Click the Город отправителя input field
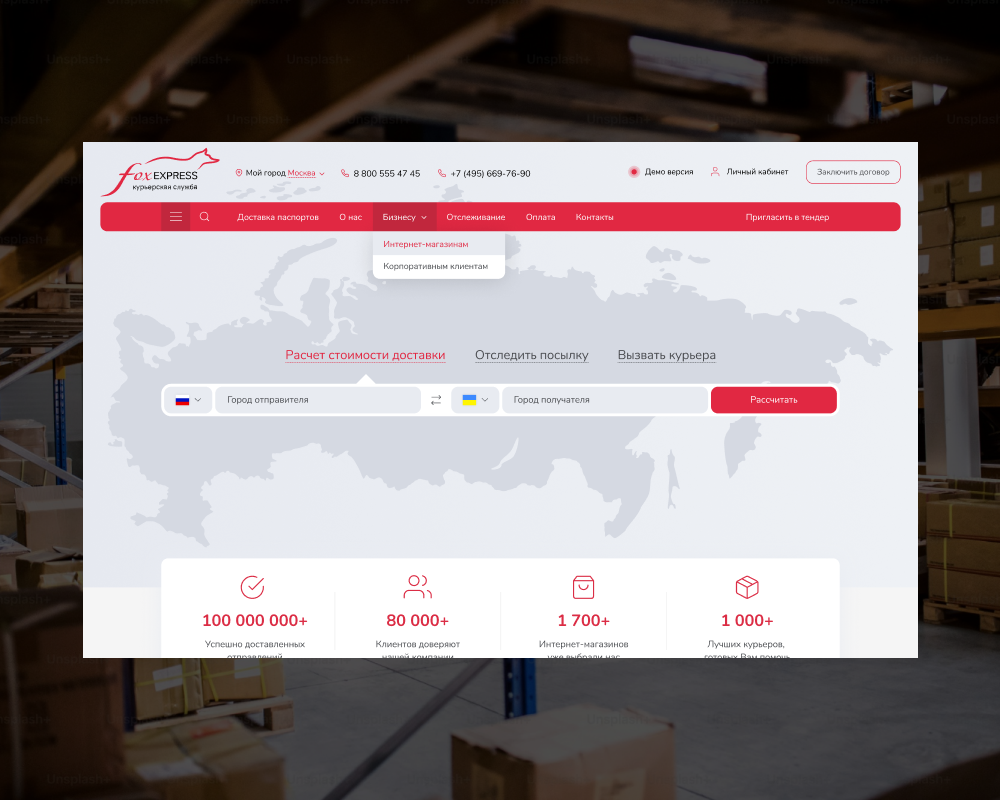1000x800 pixels. pyautogui.click(x=318, y=400)
